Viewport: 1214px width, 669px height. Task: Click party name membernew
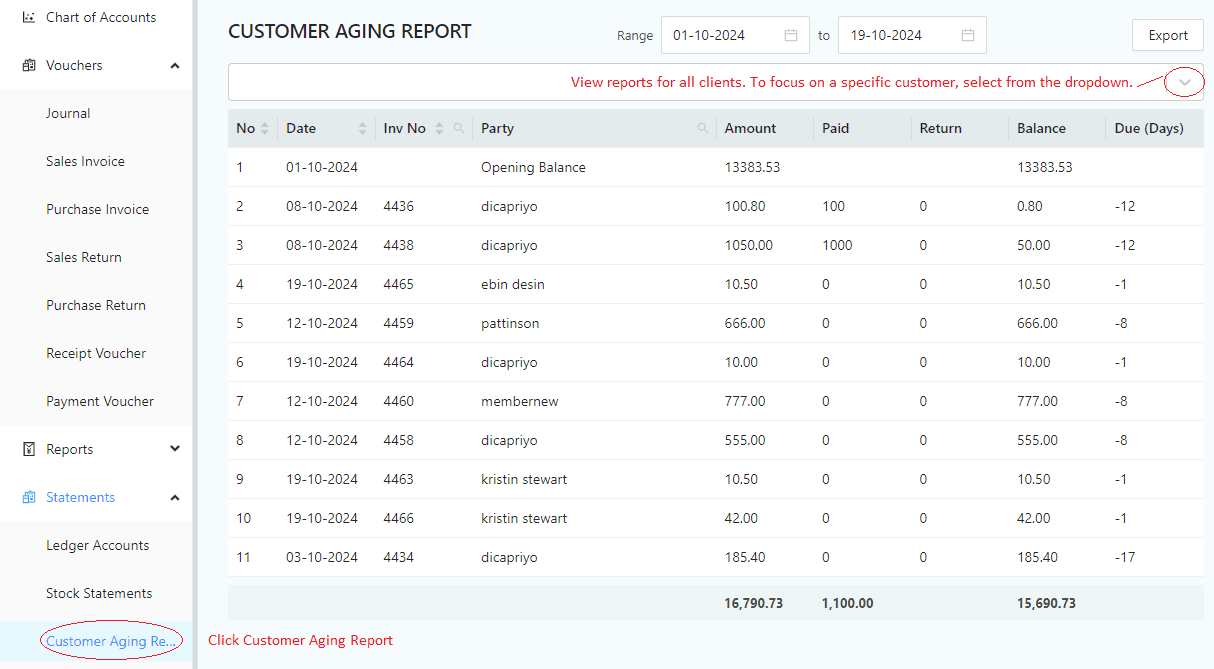click(520, 401)
